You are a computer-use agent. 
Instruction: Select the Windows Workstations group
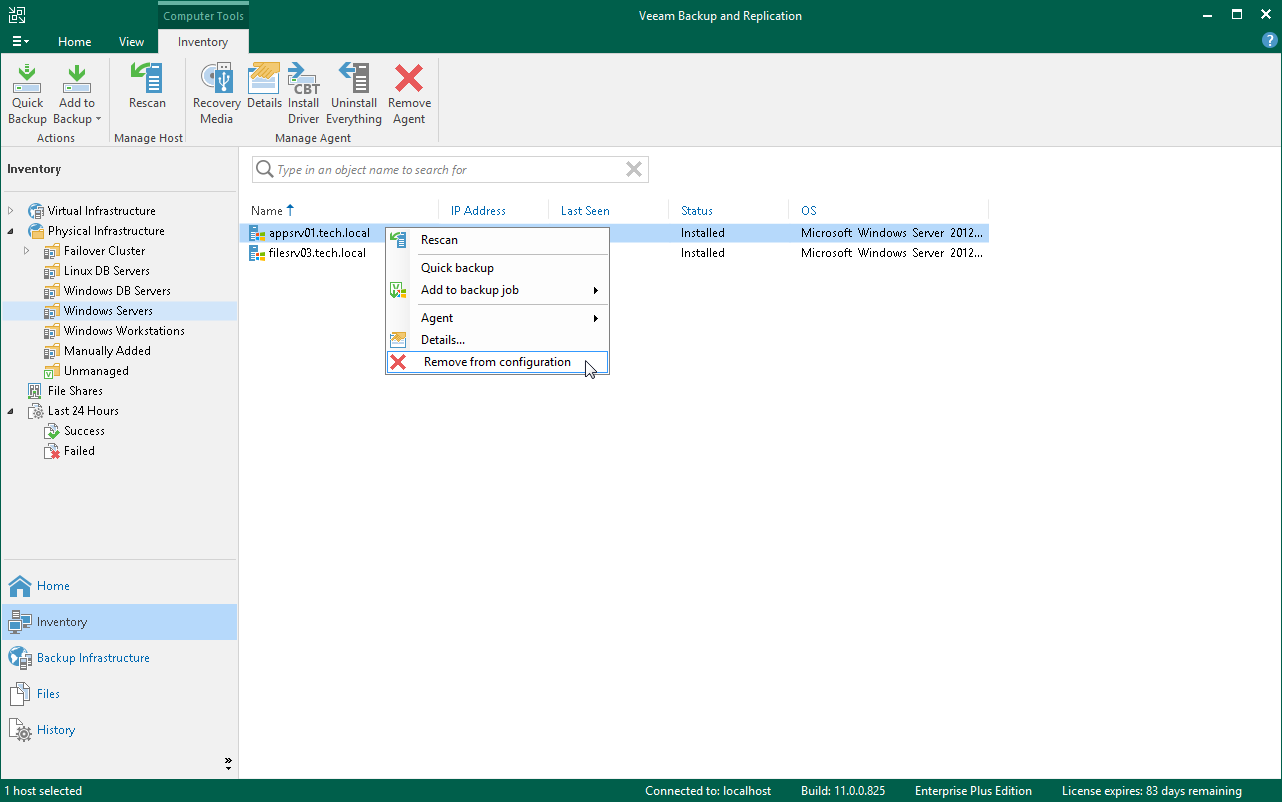point(124,331)
